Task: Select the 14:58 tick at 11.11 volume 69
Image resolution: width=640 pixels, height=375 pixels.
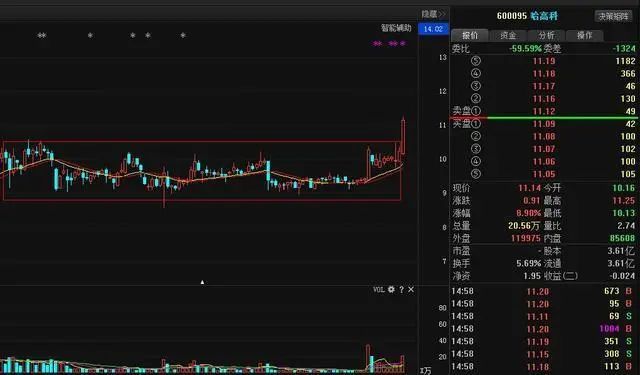Action: coord(543,316)
